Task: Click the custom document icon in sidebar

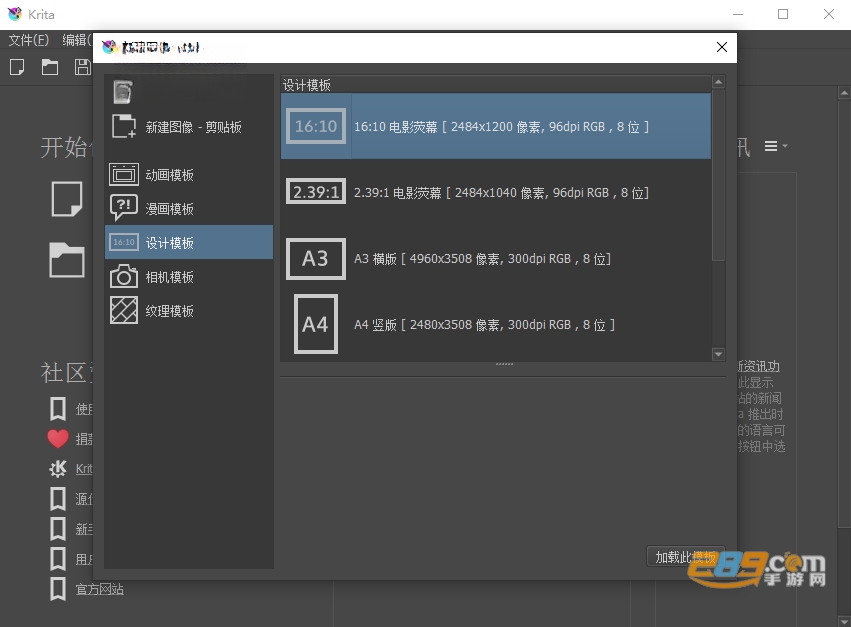Action: click(x=123, y=92)
